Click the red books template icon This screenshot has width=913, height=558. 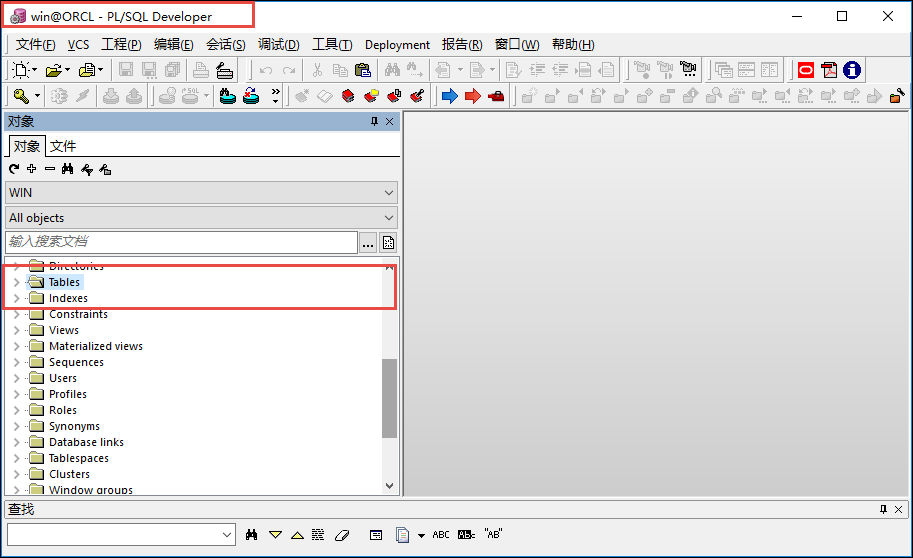(348, 96)
